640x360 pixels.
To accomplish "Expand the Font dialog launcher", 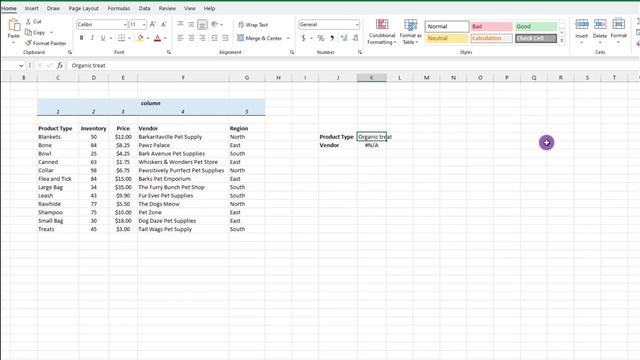I will (x=169, y=52).
